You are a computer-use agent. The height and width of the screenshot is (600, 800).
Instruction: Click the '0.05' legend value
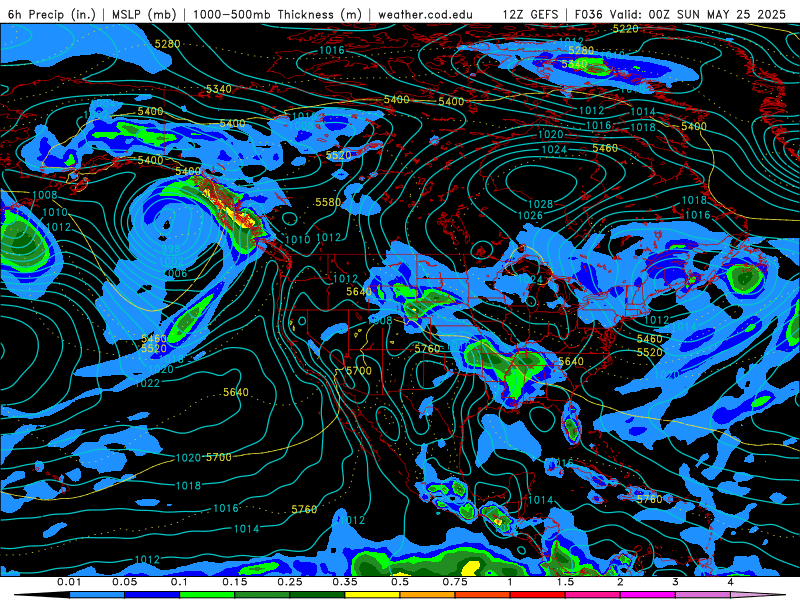click(124, 582)
